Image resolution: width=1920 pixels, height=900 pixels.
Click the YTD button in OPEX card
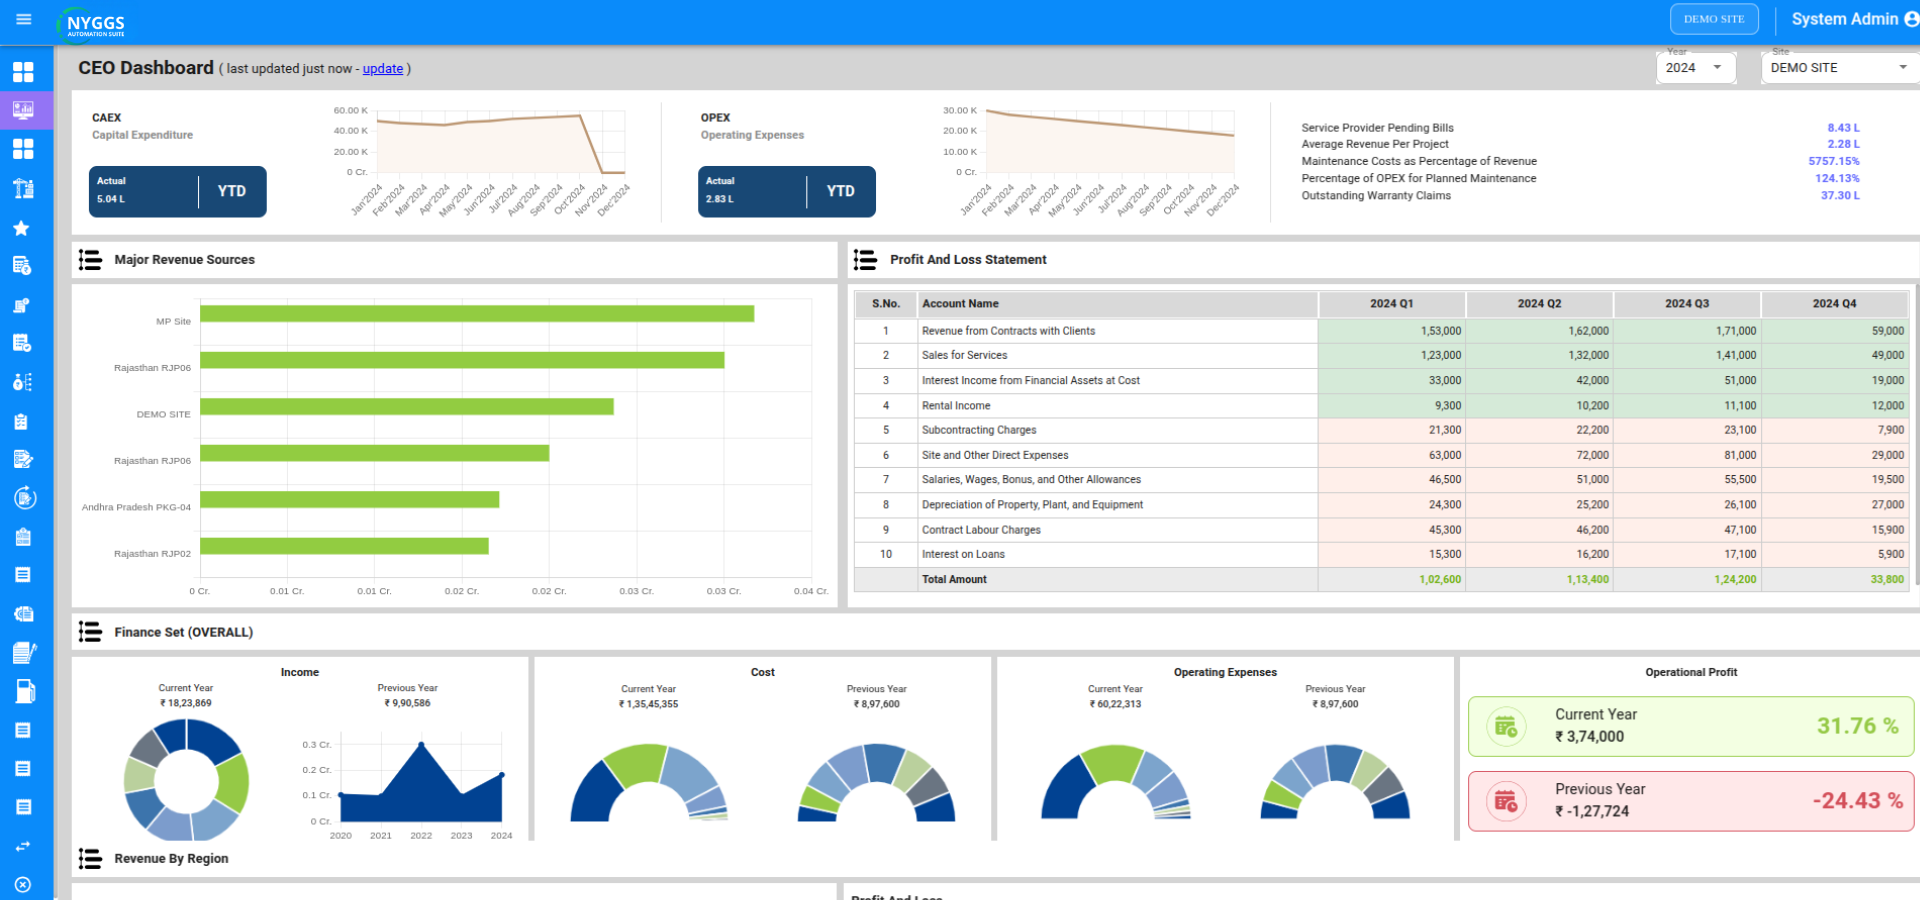click(841, 191)
